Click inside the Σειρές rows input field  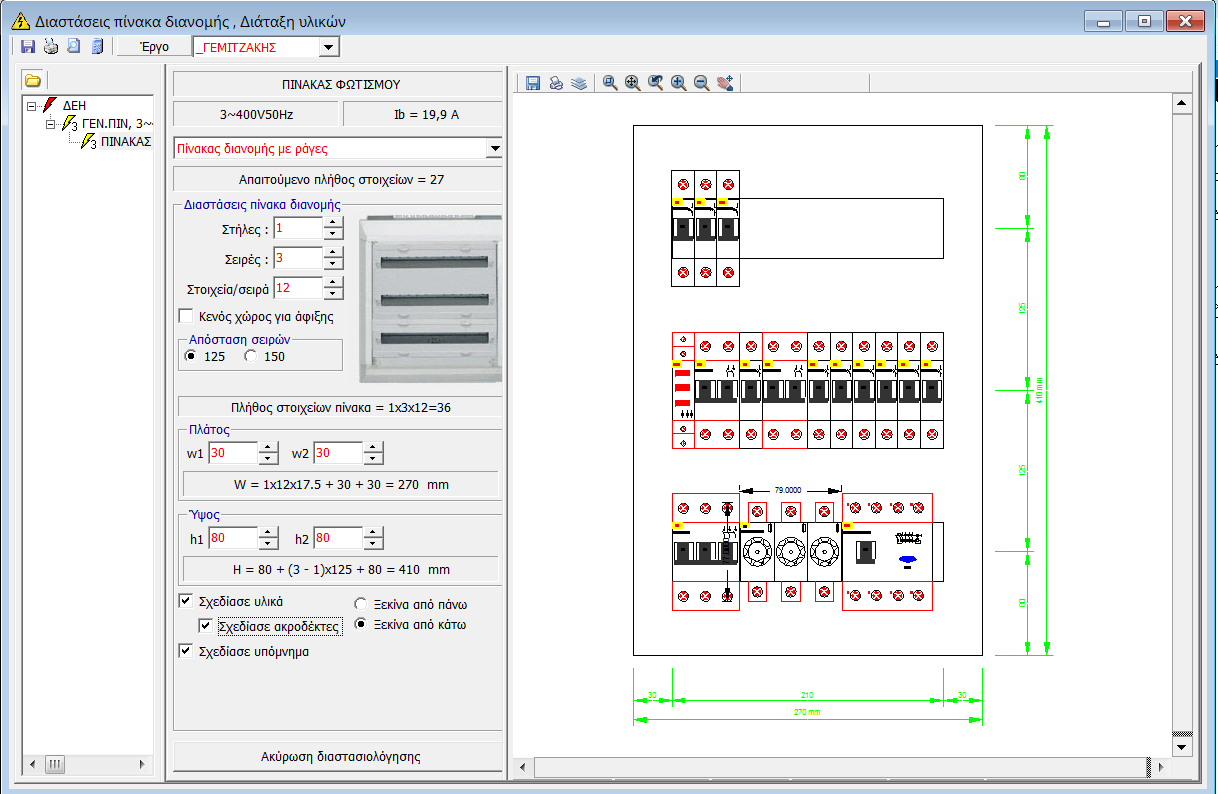click(x=297, y=259)
